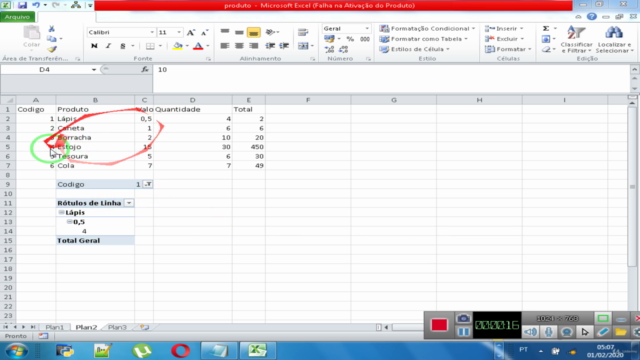Increase font size with the larger A

tap(191, 33)
